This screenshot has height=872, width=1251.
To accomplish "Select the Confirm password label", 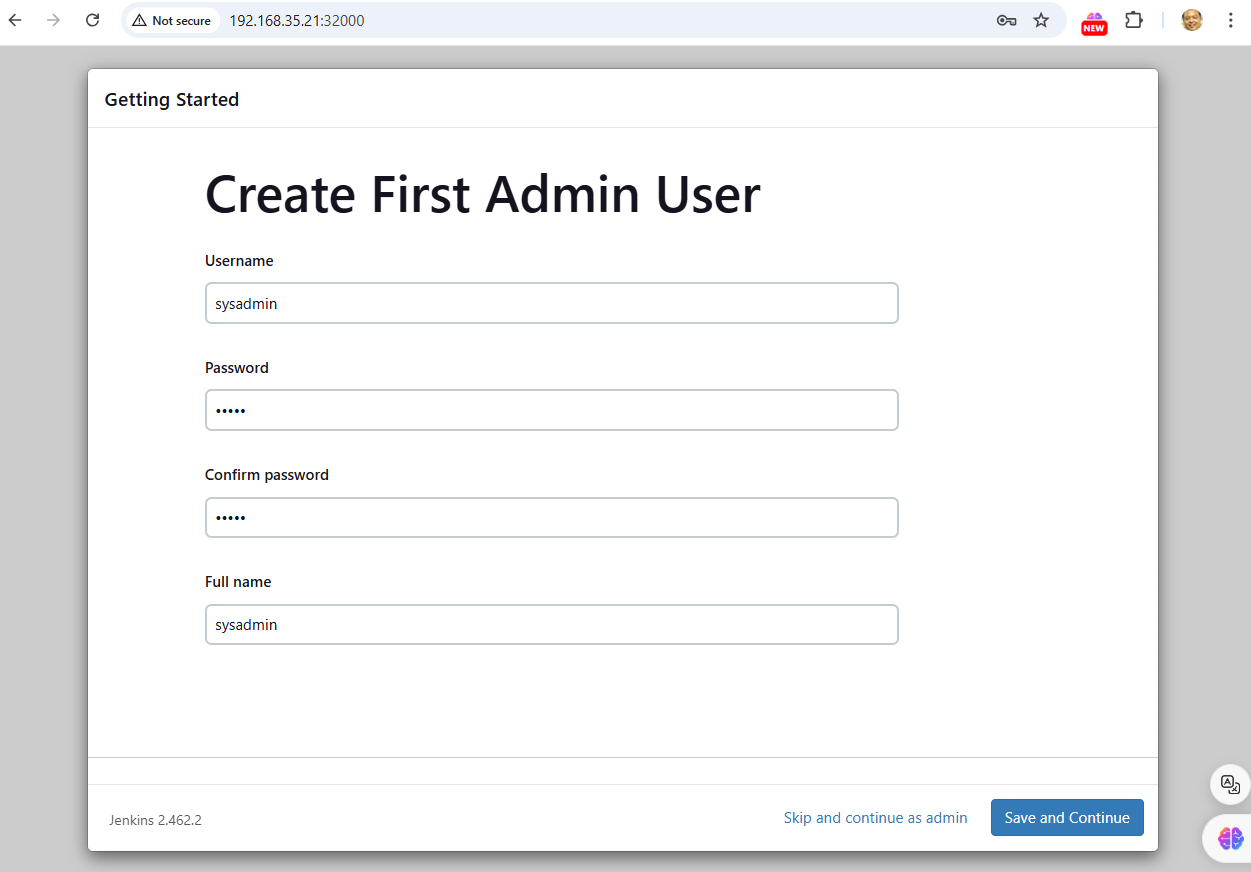I will coord(267,475).
